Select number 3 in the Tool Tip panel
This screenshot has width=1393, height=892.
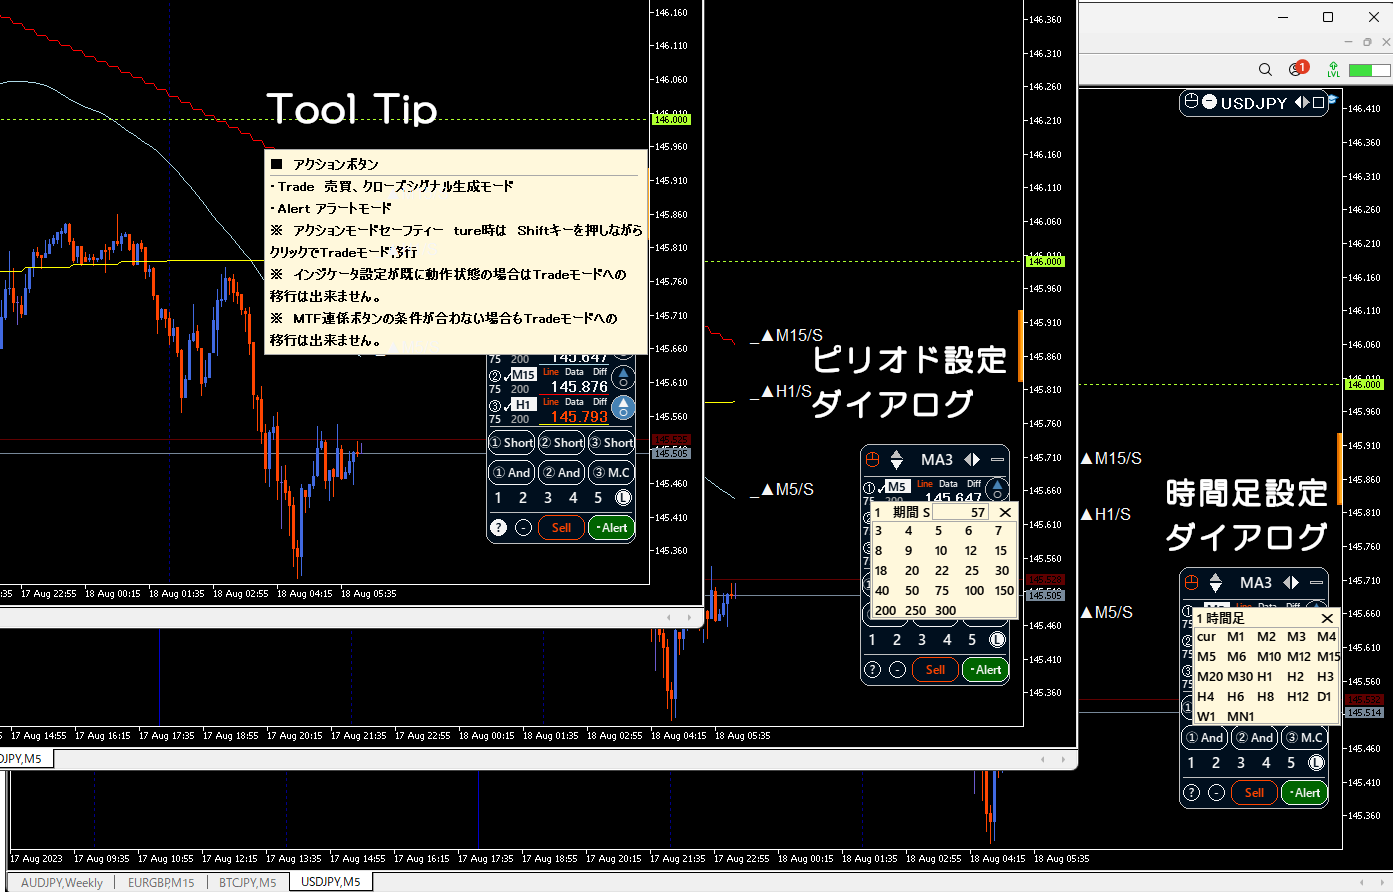548,497
